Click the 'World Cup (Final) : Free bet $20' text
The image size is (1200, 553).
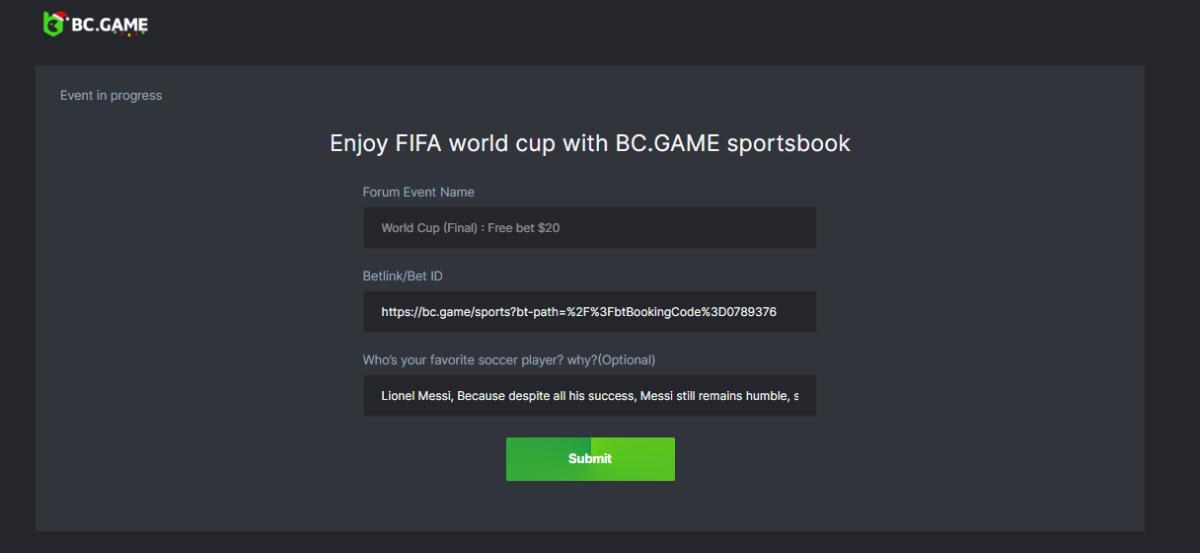(x=470, y=228)
